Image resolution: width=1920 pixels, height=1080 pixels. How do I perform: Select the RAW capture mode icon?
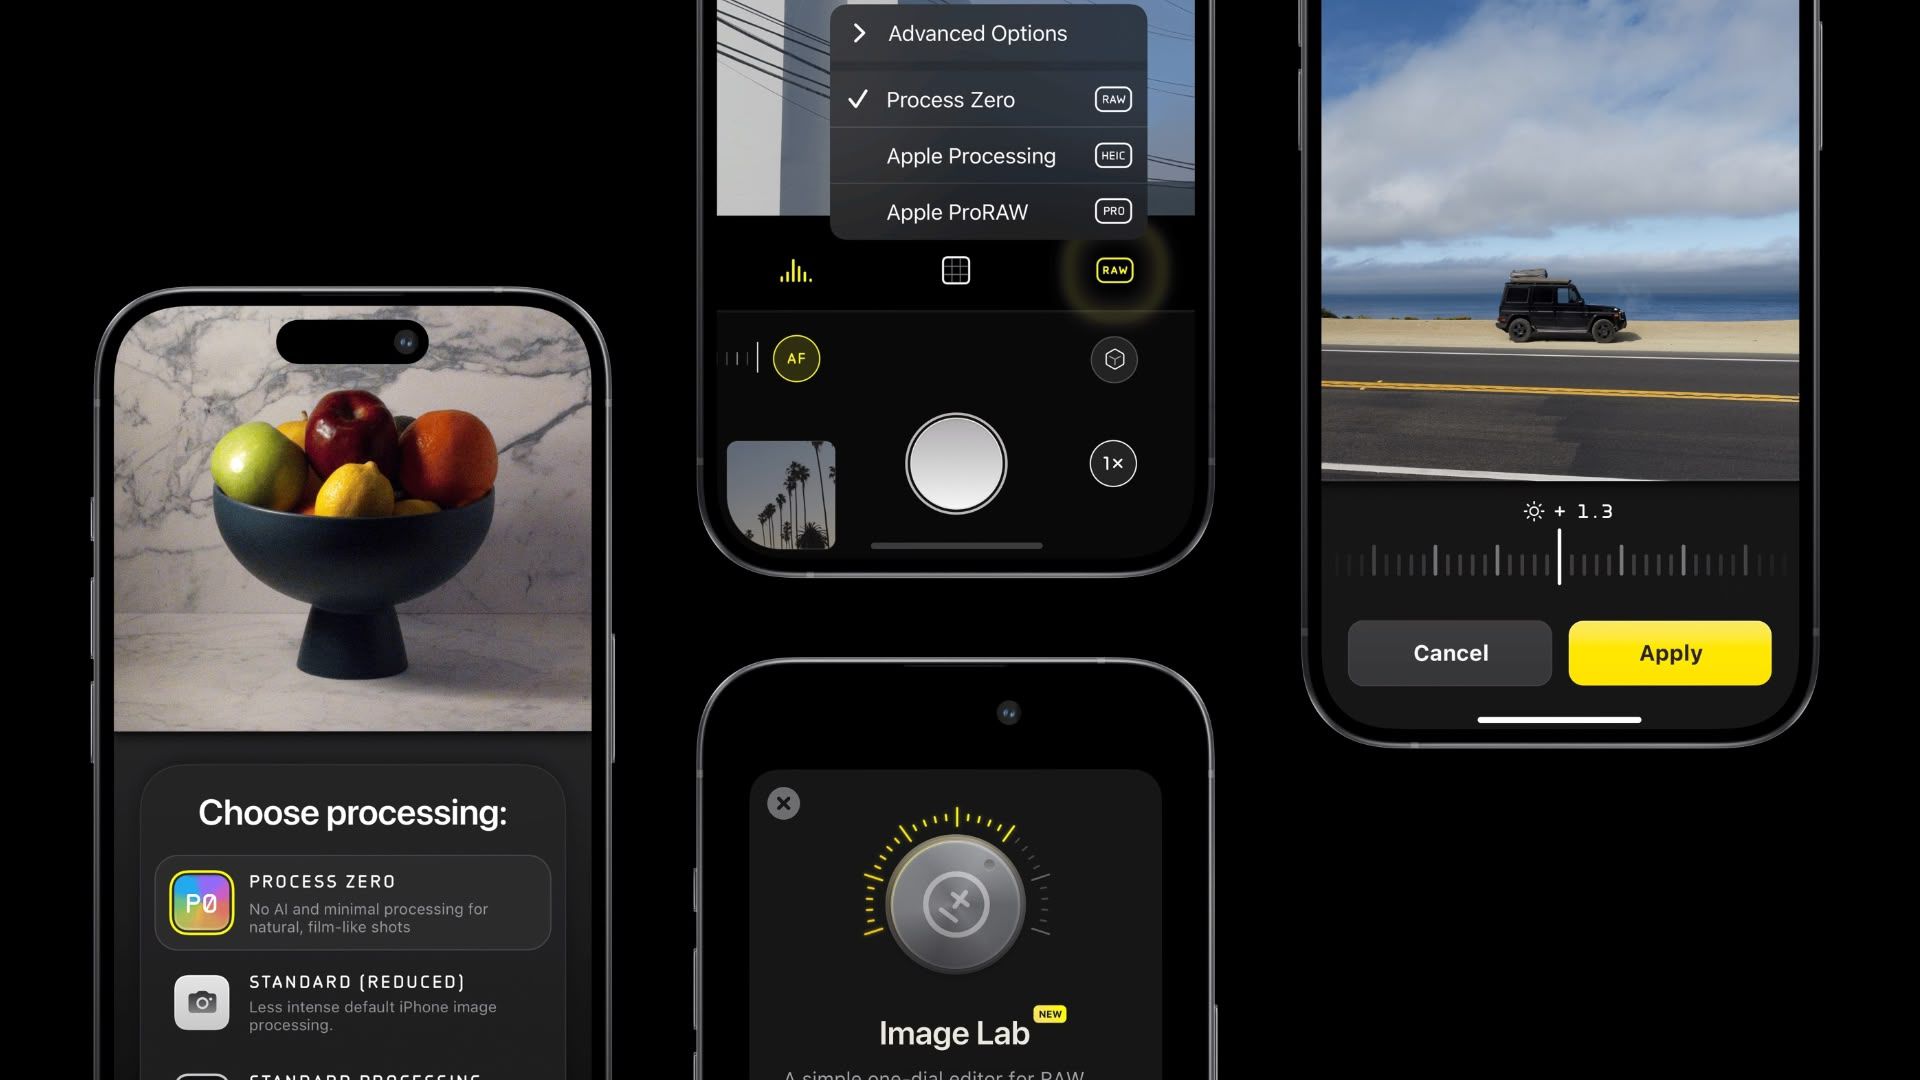pyautogui.click(x=1113, y=270)
